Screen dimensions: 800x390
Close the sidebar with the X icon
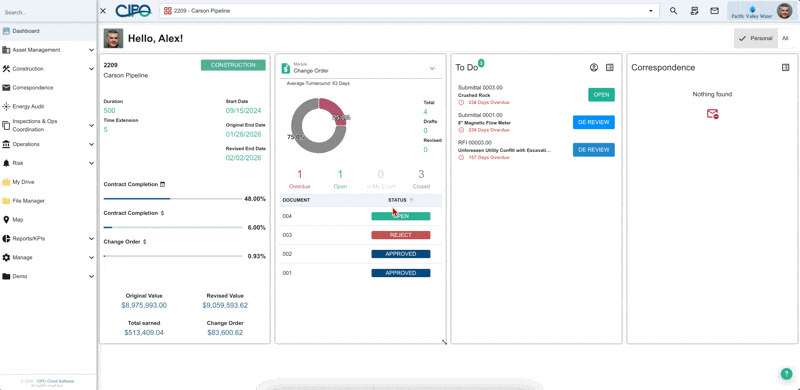tap(103, 11)
